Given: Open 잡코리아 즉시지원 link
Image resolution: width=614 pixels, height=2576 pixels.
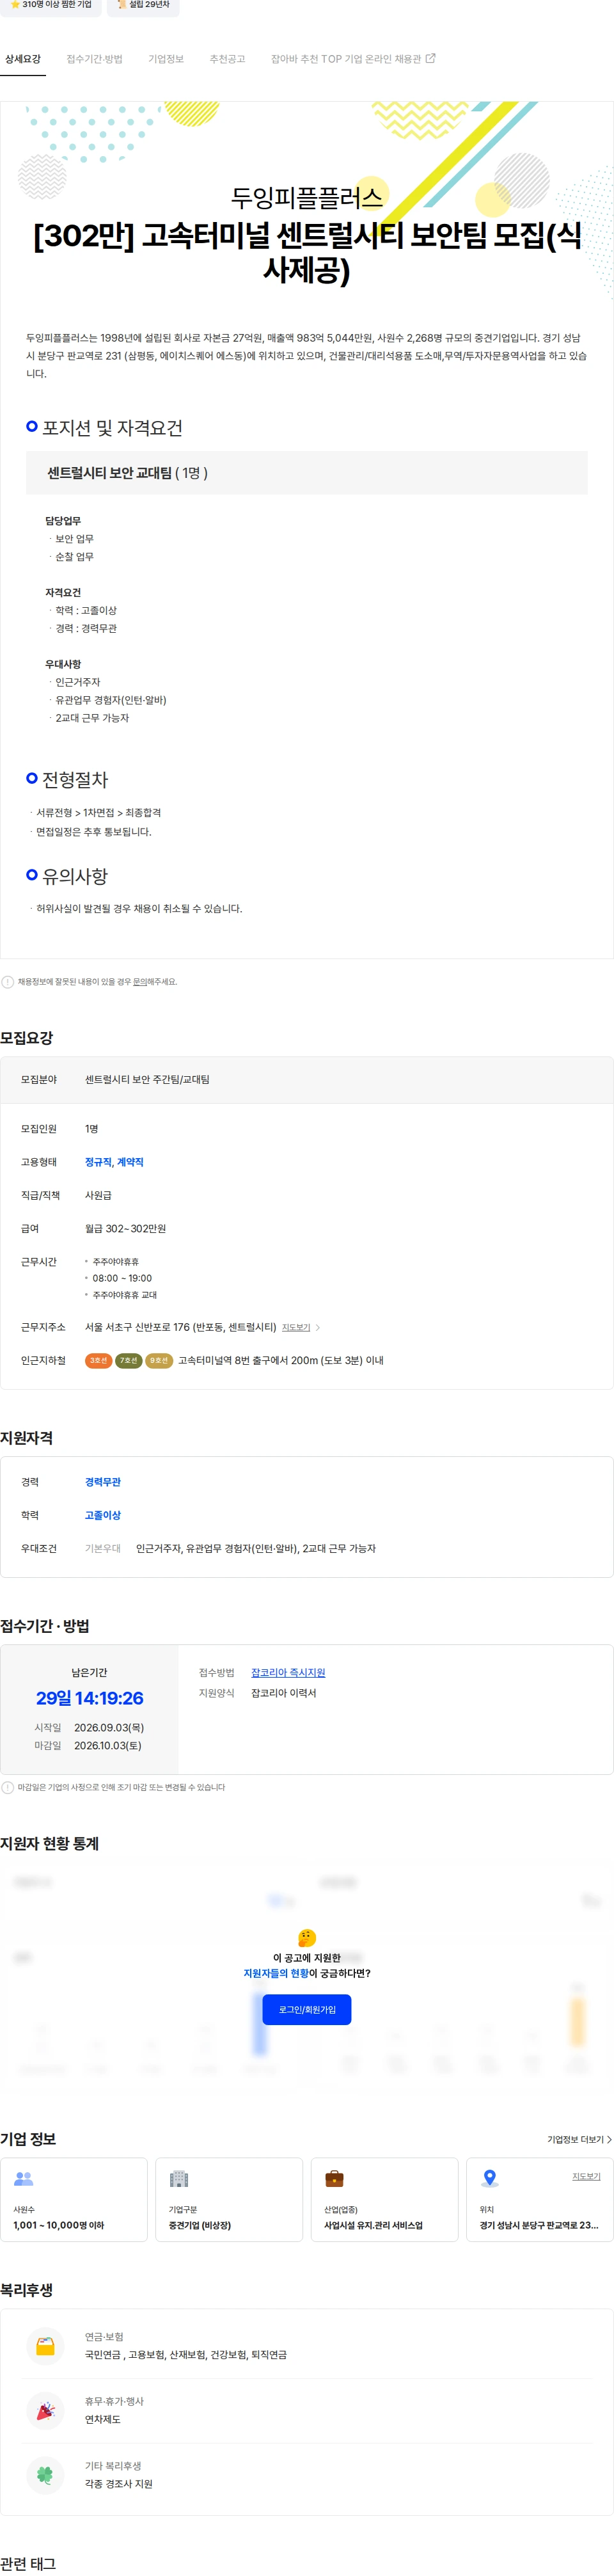Looking at the screenshot, I should [x=288, y=1672].
